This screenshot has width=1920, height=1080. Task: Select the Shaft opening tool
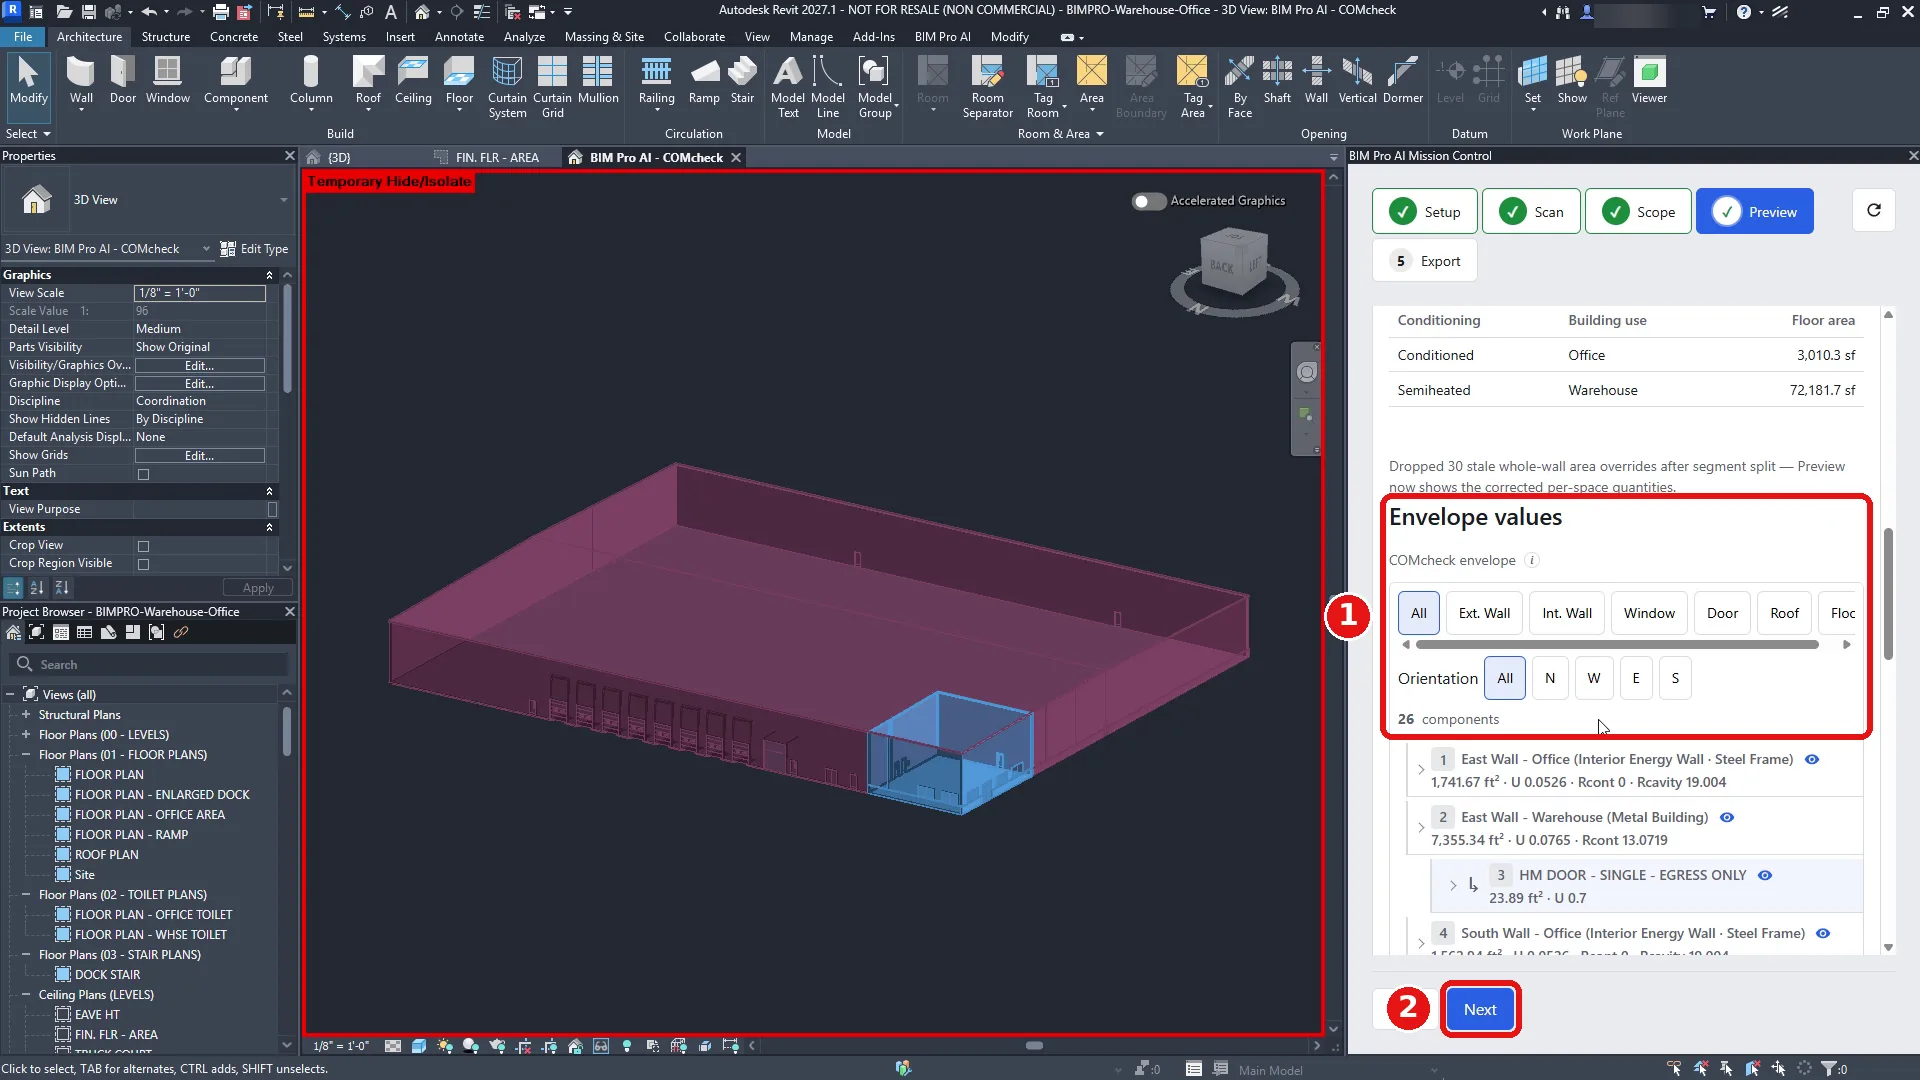[1277, 80]
